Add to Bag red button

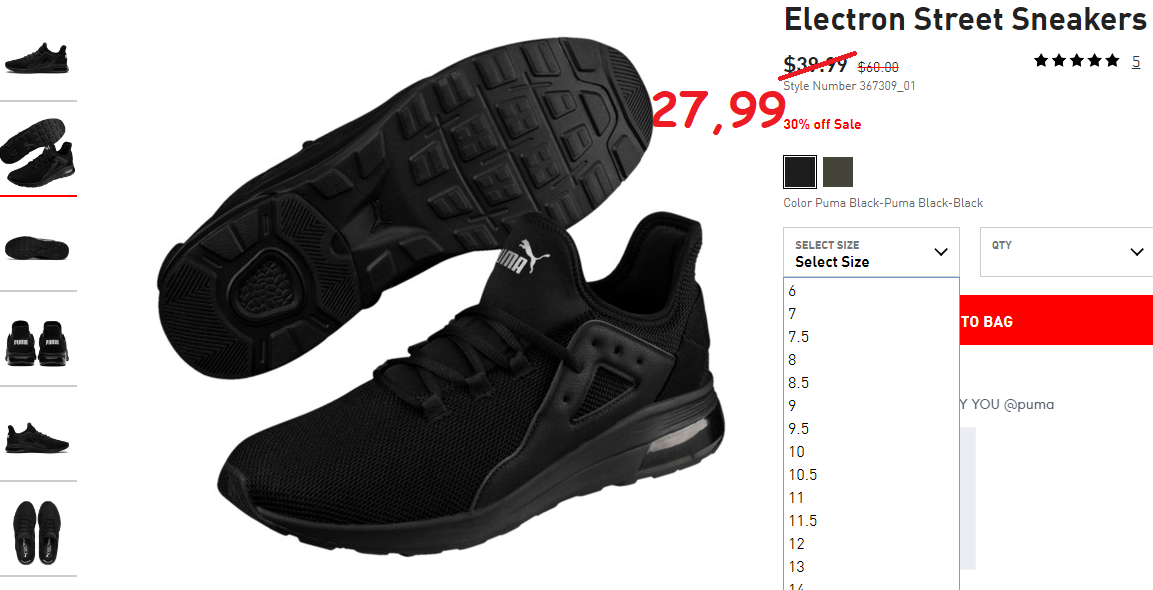tap(1056, 320)
